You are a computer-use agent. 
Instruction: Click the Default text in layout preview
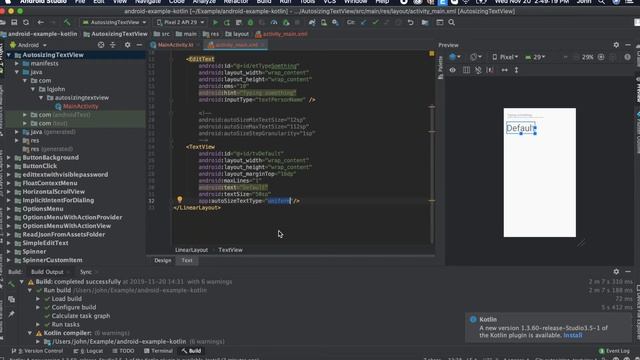520,128
